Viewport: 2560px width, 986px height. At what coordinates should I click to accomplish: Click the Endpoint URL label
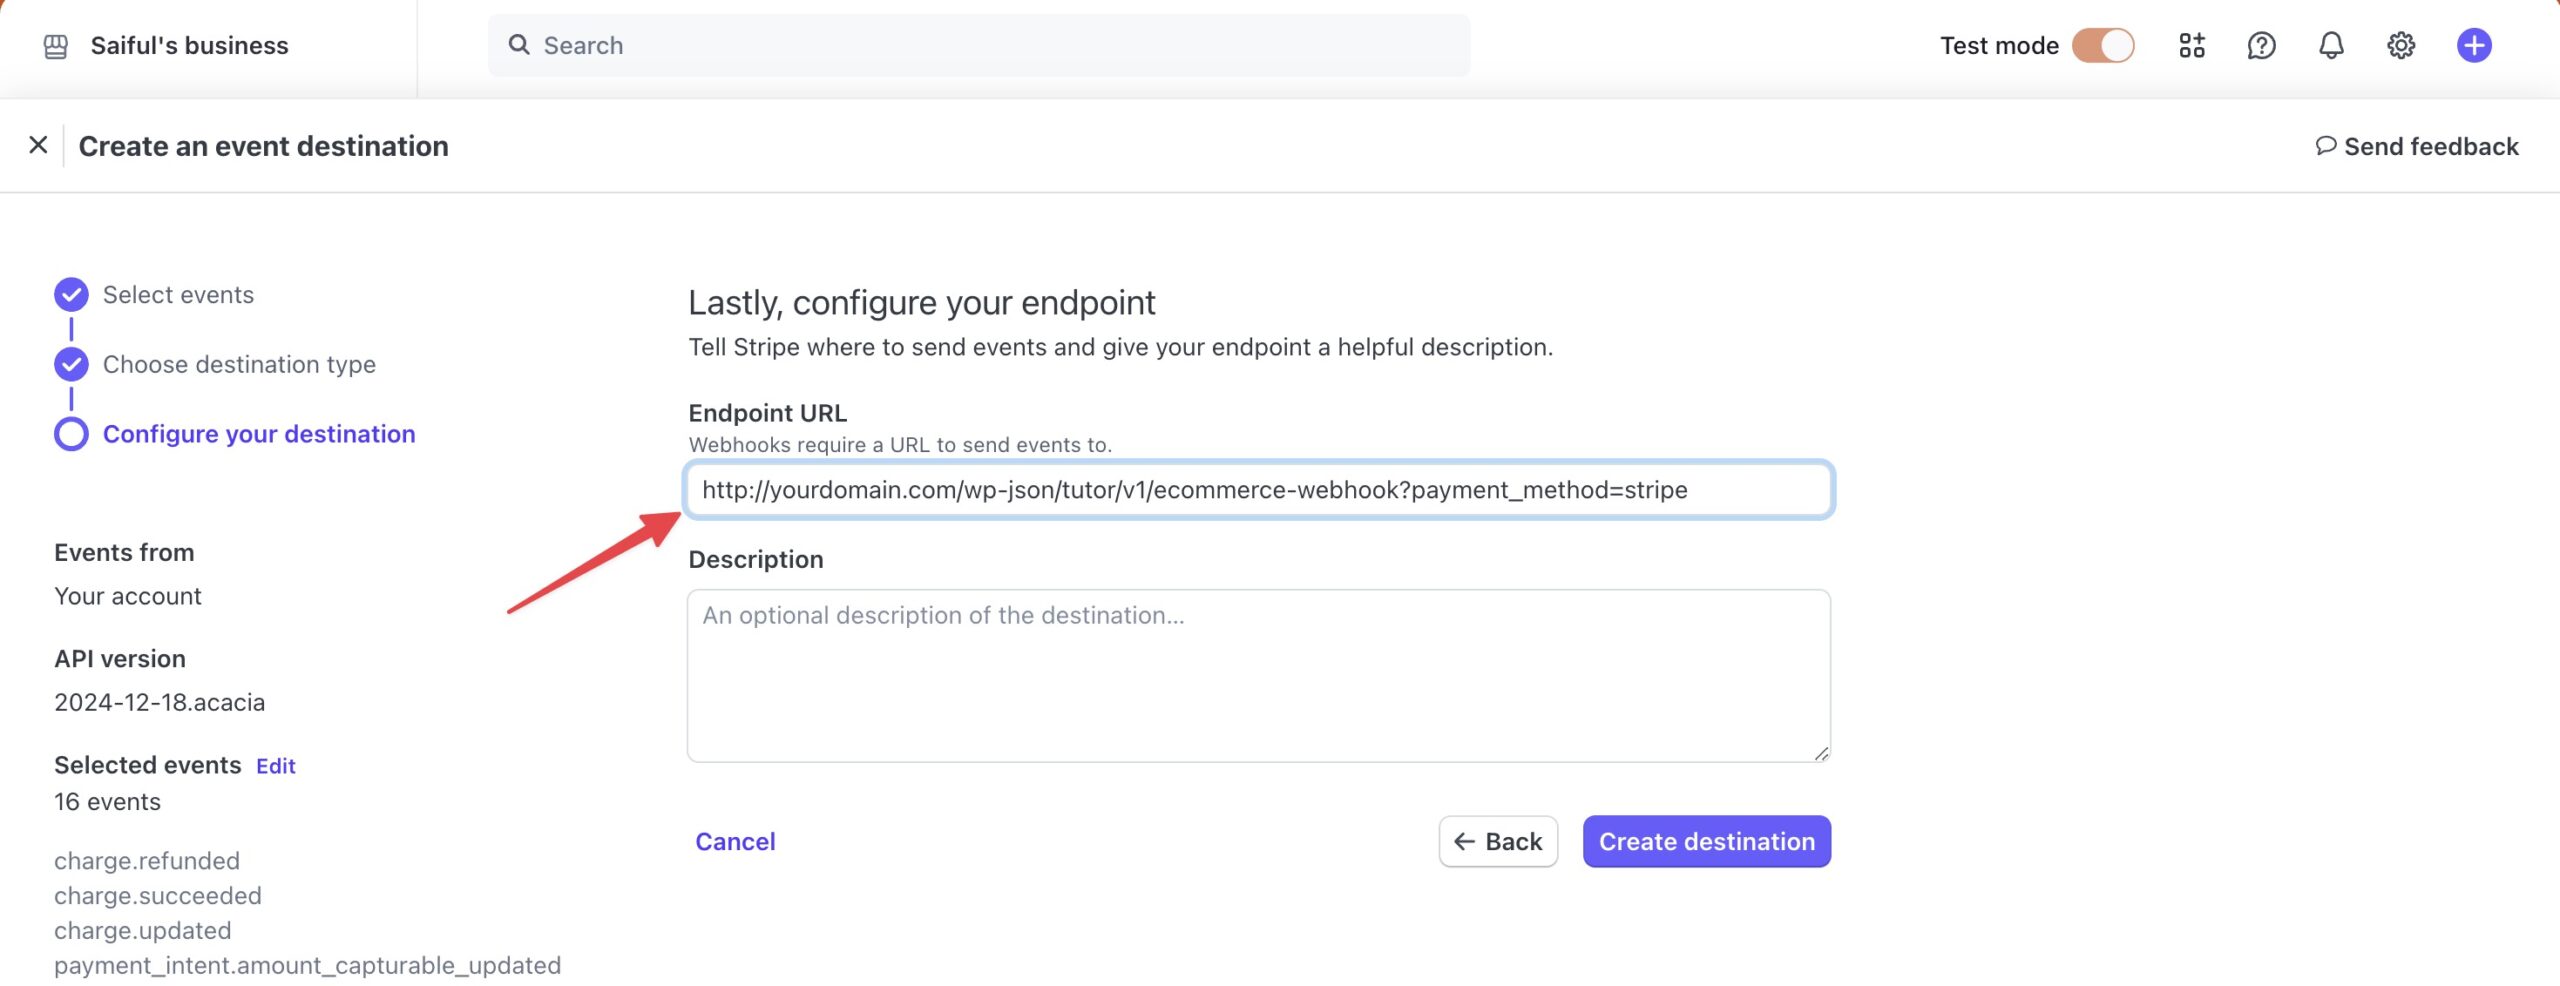pyautogui.click(x=768, y=413)
